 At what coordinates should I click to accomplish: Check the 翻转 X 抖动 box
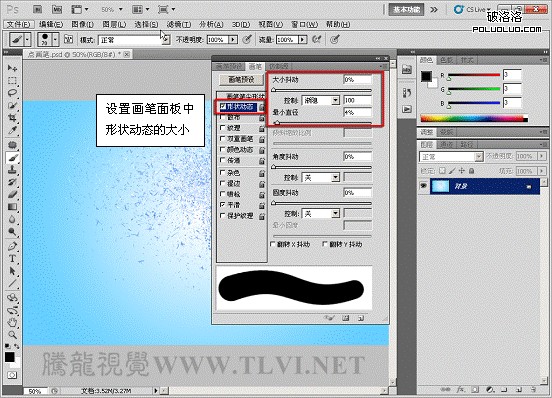[273, 244]
